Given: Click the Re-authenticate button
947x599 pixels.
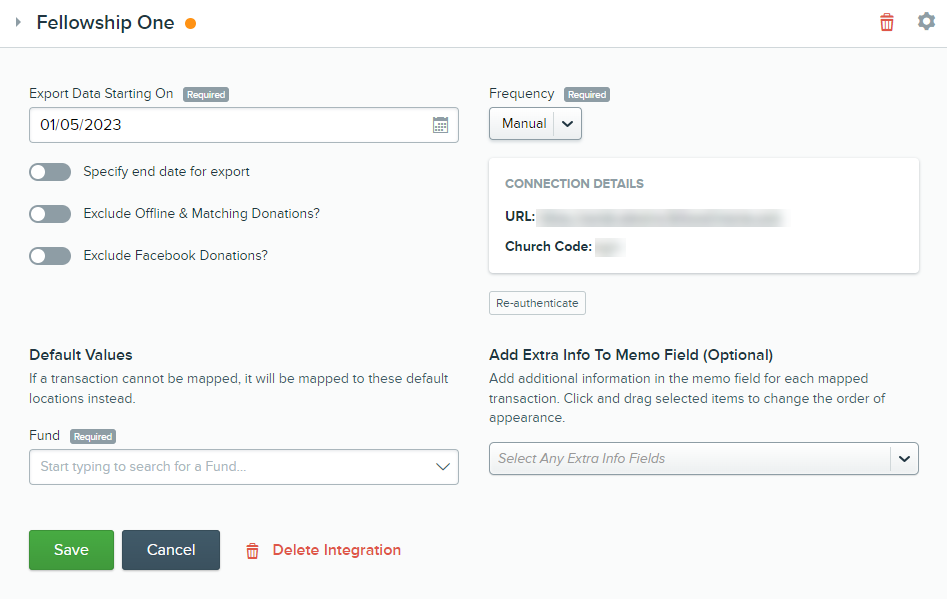Looking at the screenshot, I should pyautogui.click(x=537, y=303).
